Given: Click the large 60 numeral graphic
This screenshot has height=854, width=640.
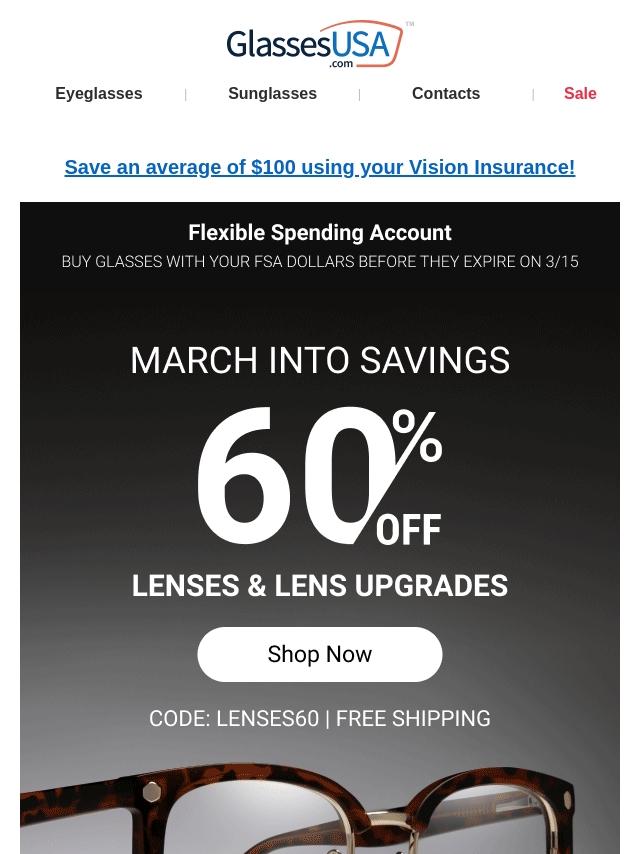Looking at the screenshot, I should (291, 477).
